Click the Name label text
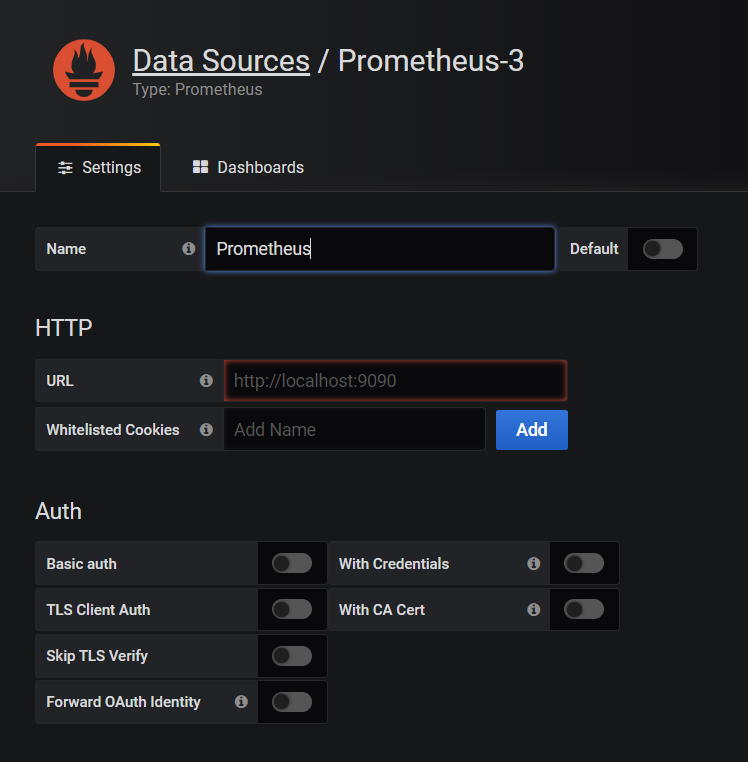Image resolution: width=748 pixels, height=762 pixels. (x=66, y=249)
